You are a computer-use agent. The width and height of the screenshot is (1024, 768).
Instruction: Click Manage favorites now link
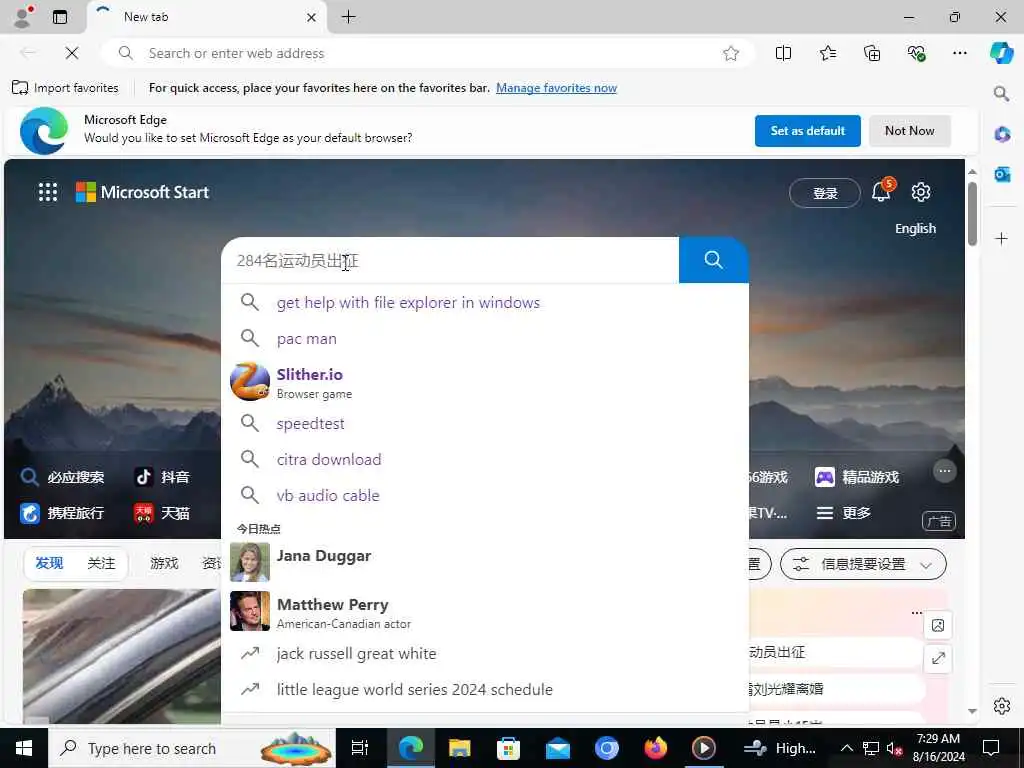[x=556, y=88]
